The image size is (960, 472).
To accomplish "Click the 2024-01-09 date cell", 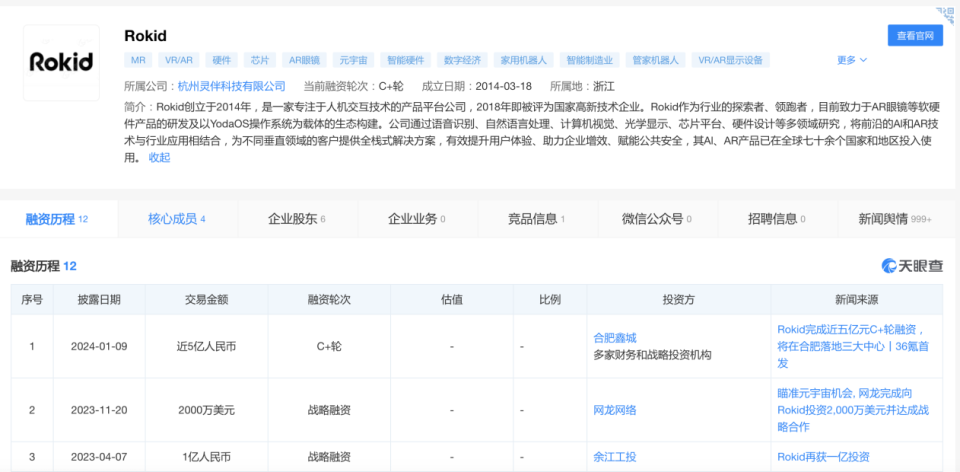I will 99,347.
